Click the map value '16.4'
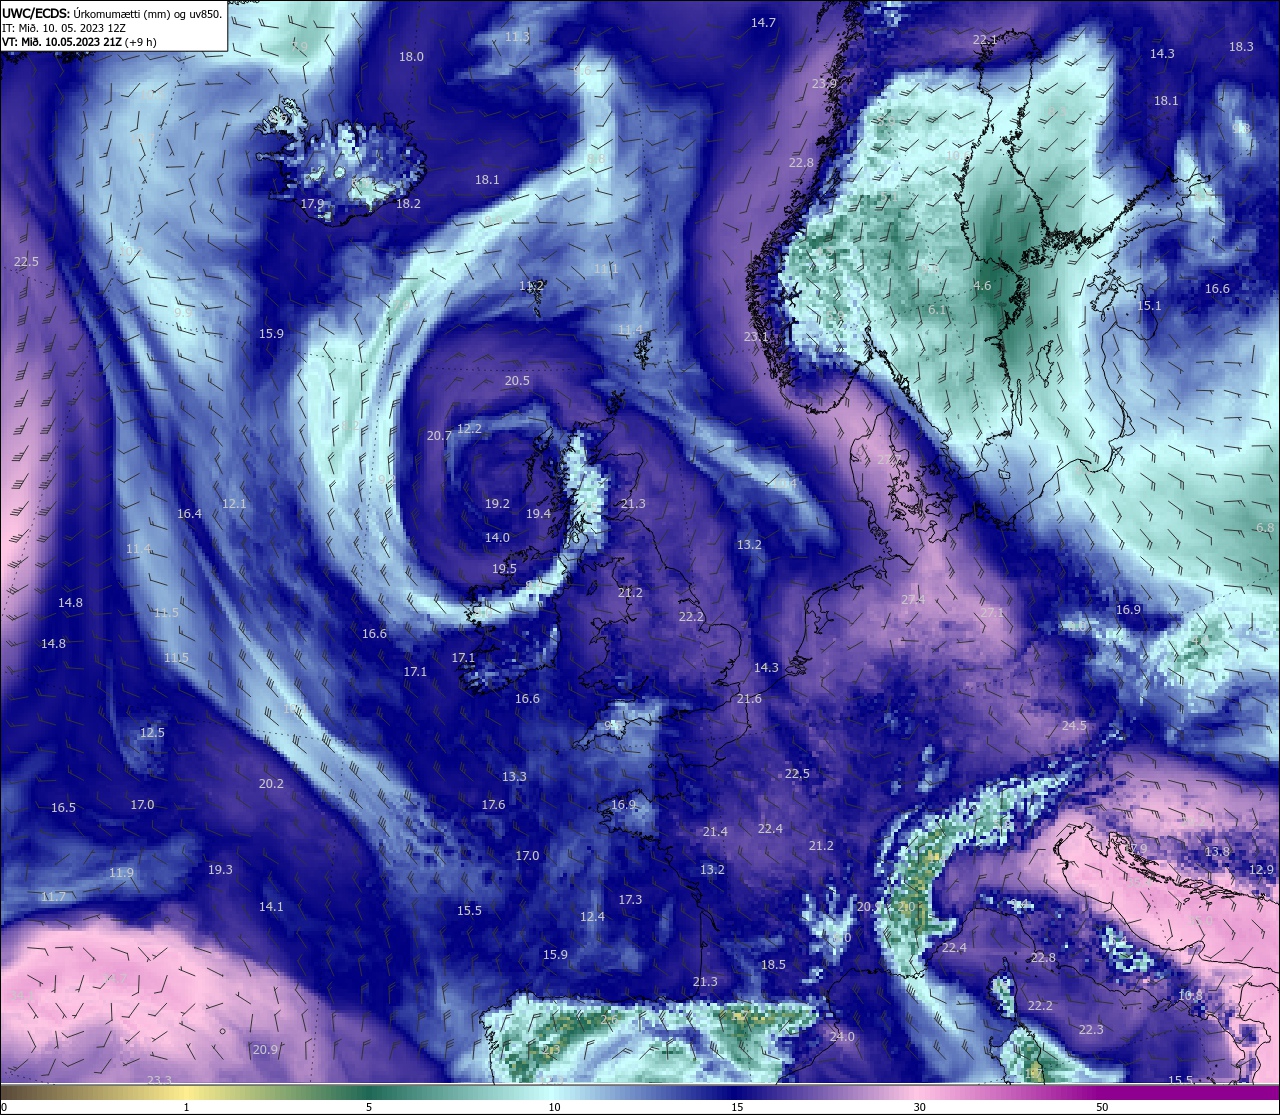Viewport: 1280px width, 1115px height. [x=189, y=514]
